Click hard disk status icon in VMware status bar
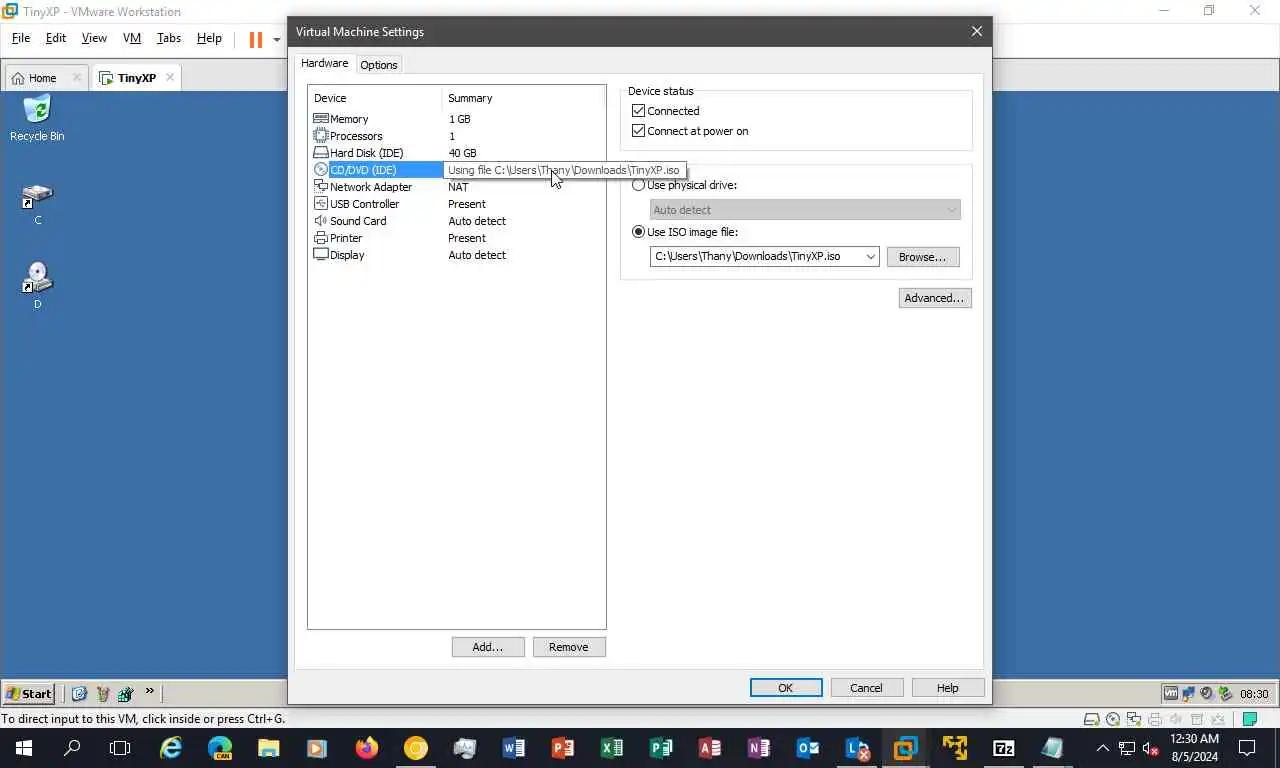 pyautogui.click(x=1093, y=719)
